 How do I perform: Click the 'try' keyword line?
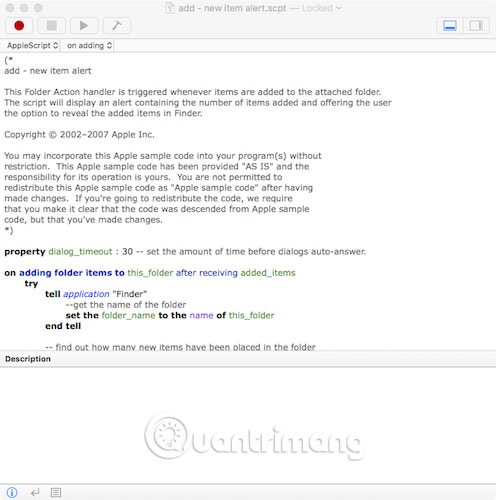tap(31, 284)
